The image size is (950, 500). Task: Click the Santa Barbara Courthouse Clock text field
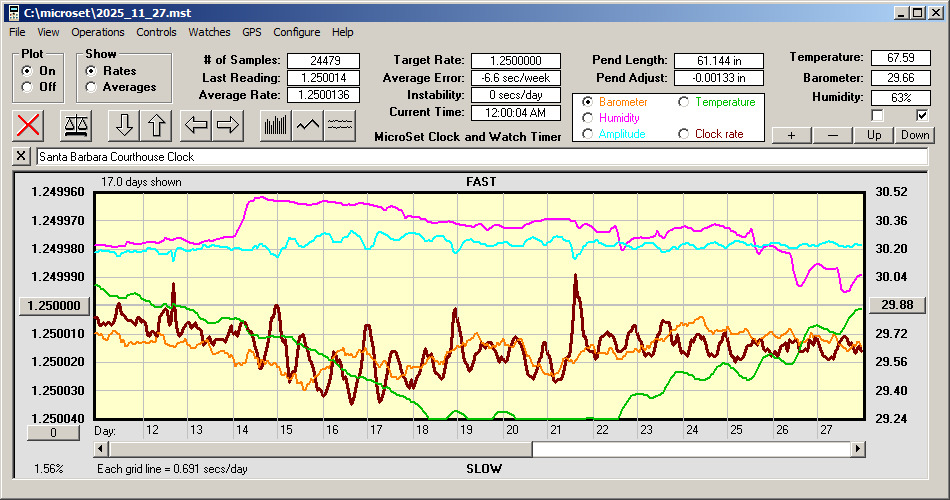[480, 157]
